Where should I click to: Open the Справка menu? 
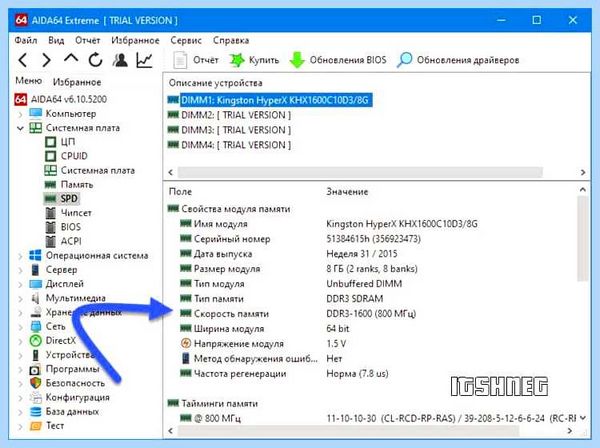pyautogui.click(x=231, y=40)
